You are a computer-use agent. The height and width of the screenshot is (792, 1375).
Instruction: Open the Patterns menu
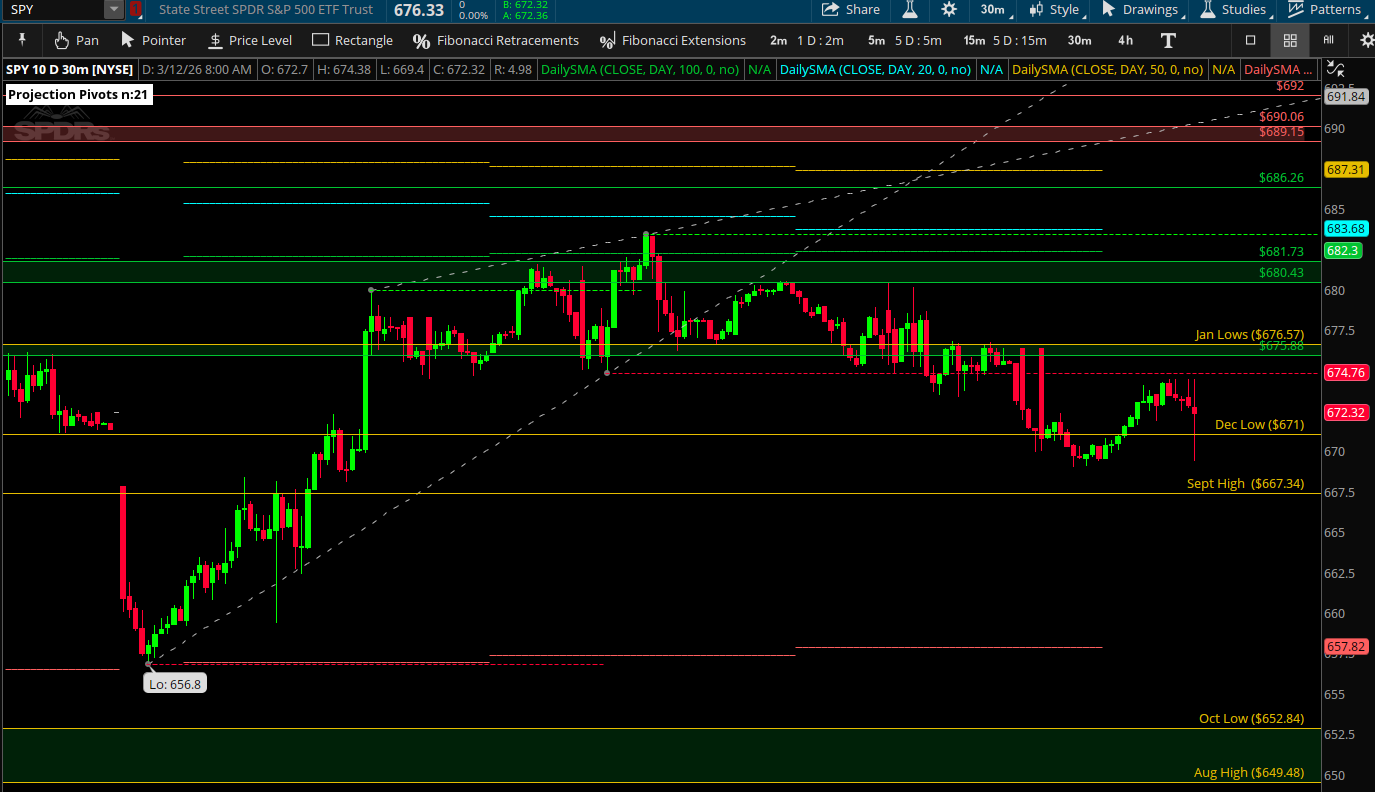coord(1325,10)
